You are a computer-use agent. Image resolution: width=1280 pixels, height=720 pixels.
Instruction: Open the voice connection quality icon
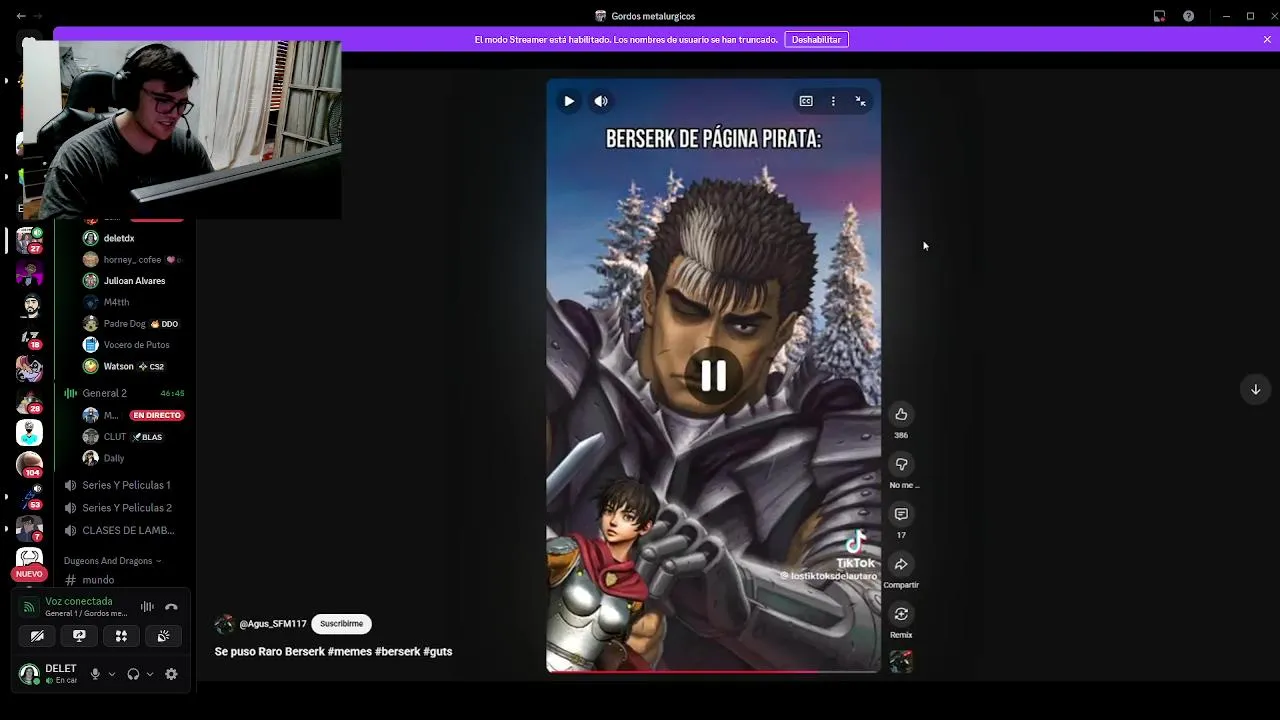coord(29,606)
